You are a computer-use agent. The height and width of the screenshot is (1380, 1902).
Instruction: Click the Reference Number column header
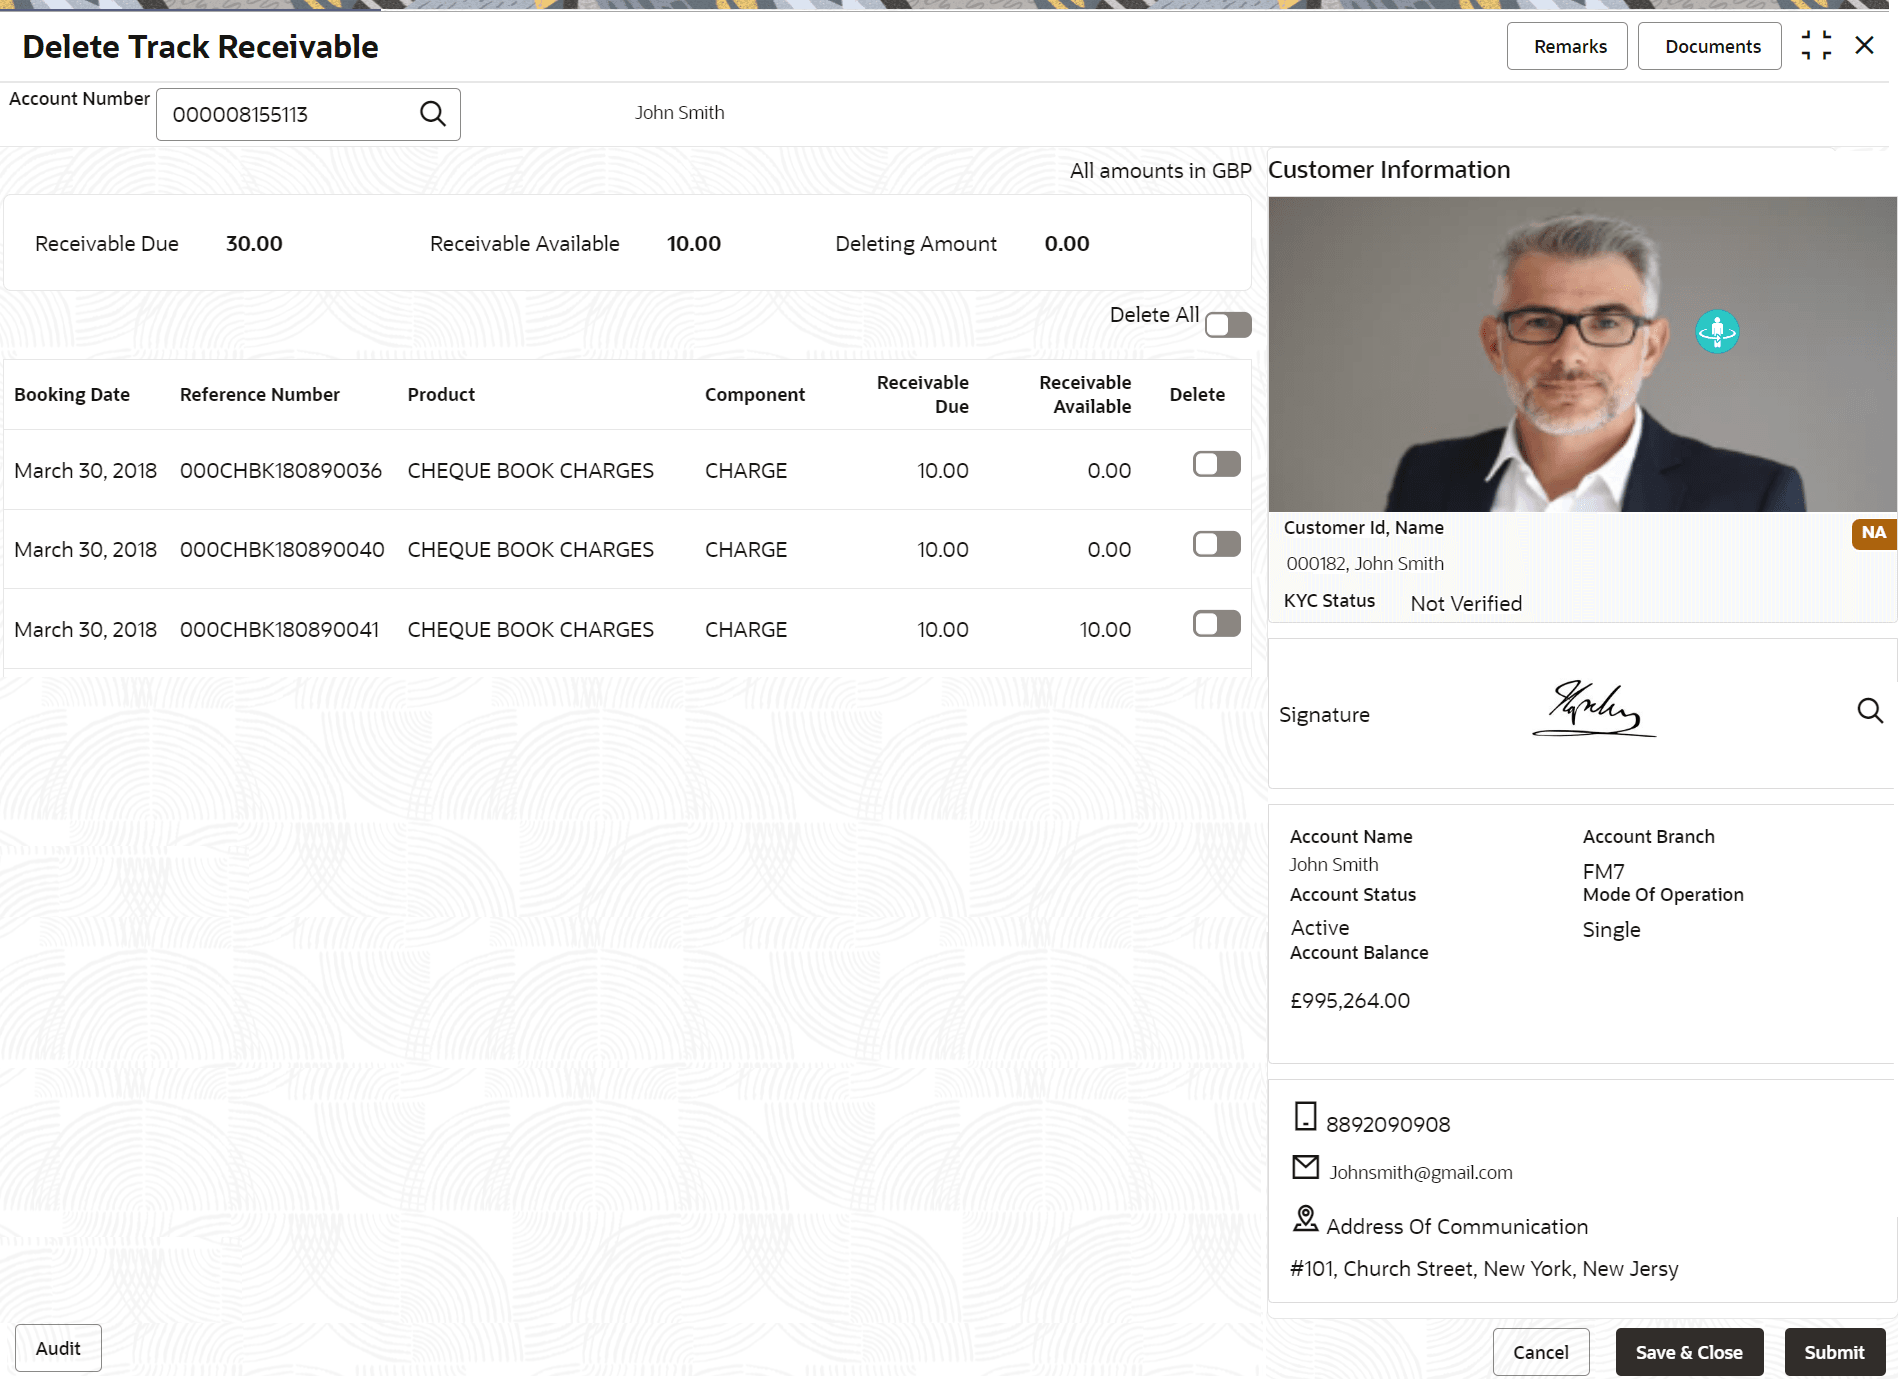pos(260,395)
